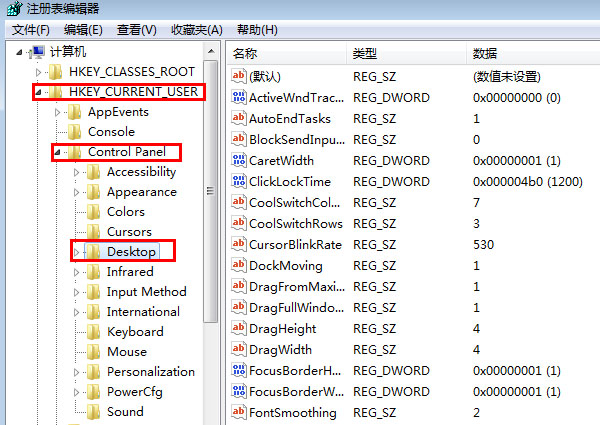This screenshot has height=425, width=600.
Task: Click the folder icon next to Colors
Action: tap(95, 212)
